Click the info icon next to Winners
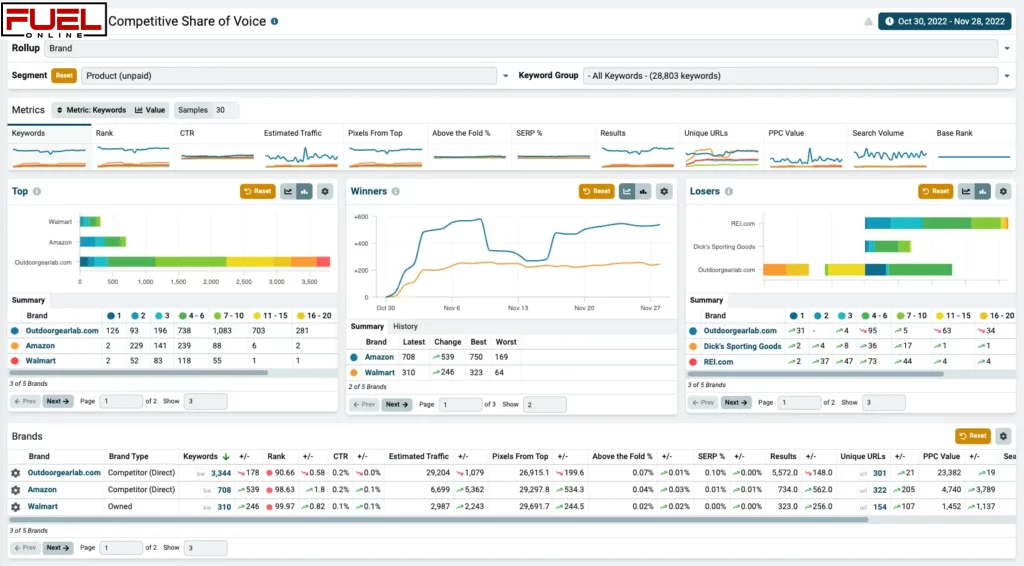Image resolution: width=1024 pixels, height=566 pixels. click(x=396, y=191)
